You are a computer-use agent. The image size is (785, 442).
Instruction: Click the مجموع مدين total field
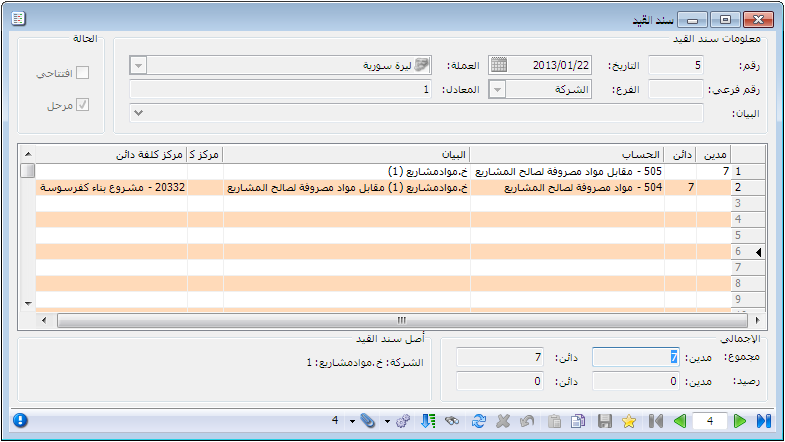(x=636, y=357)
